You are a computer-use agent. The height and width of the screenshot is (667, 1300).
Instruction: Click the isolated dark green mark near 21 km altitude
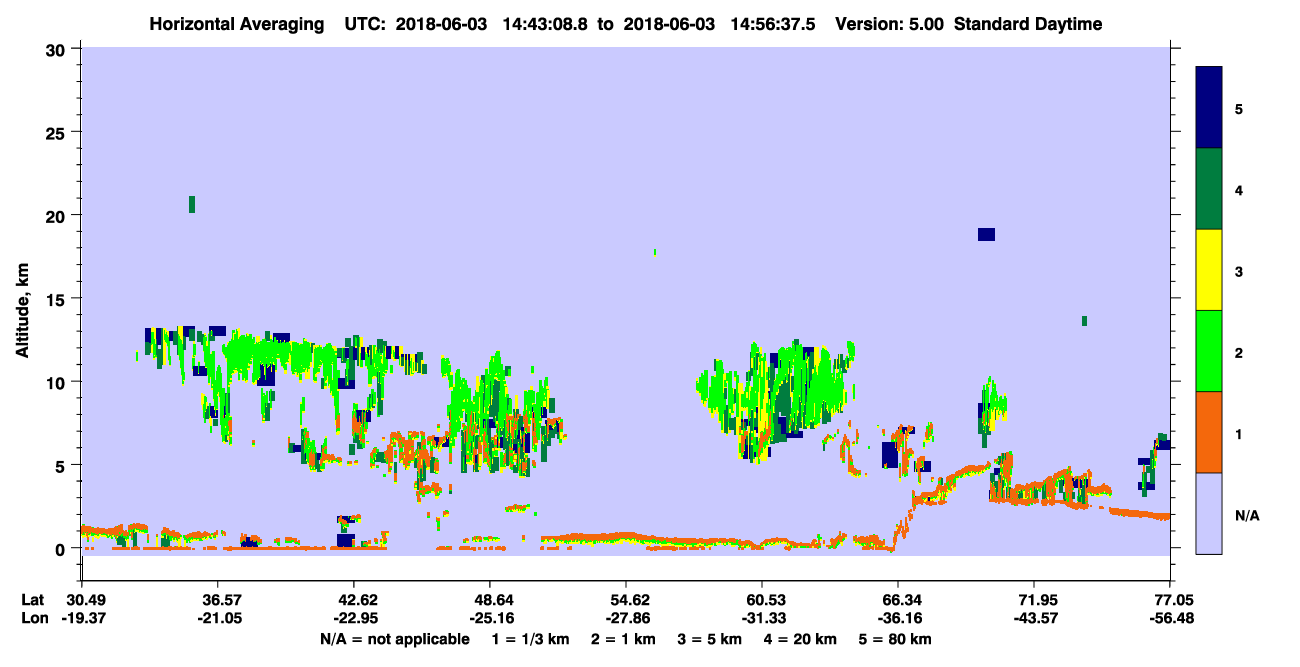(192, 204)
